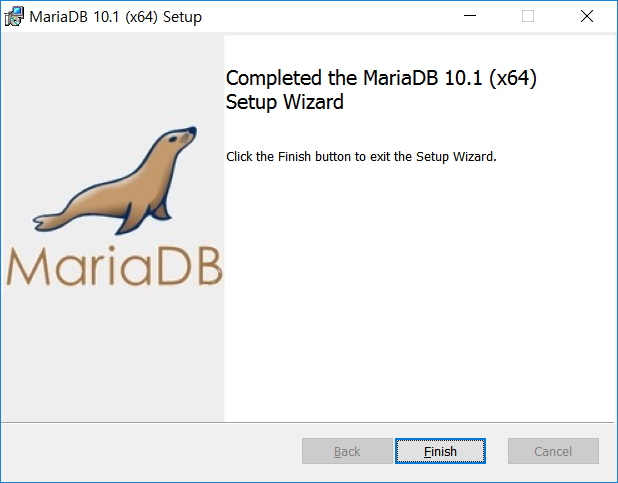Click gray banner area below the MariaDB wordmark
The height and width of the screenshot is (483, 618).
click(x=112, y=355)
